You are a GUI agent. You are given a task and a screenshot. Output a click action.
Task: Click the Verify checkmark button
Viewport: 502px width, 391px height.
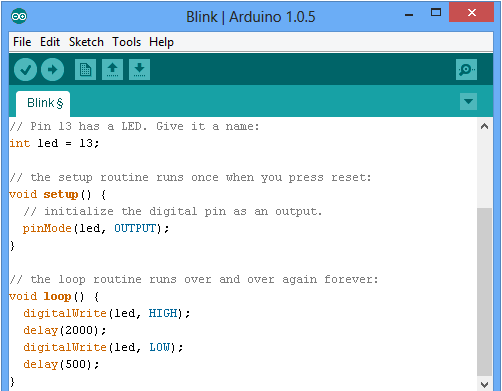point(25,70)
